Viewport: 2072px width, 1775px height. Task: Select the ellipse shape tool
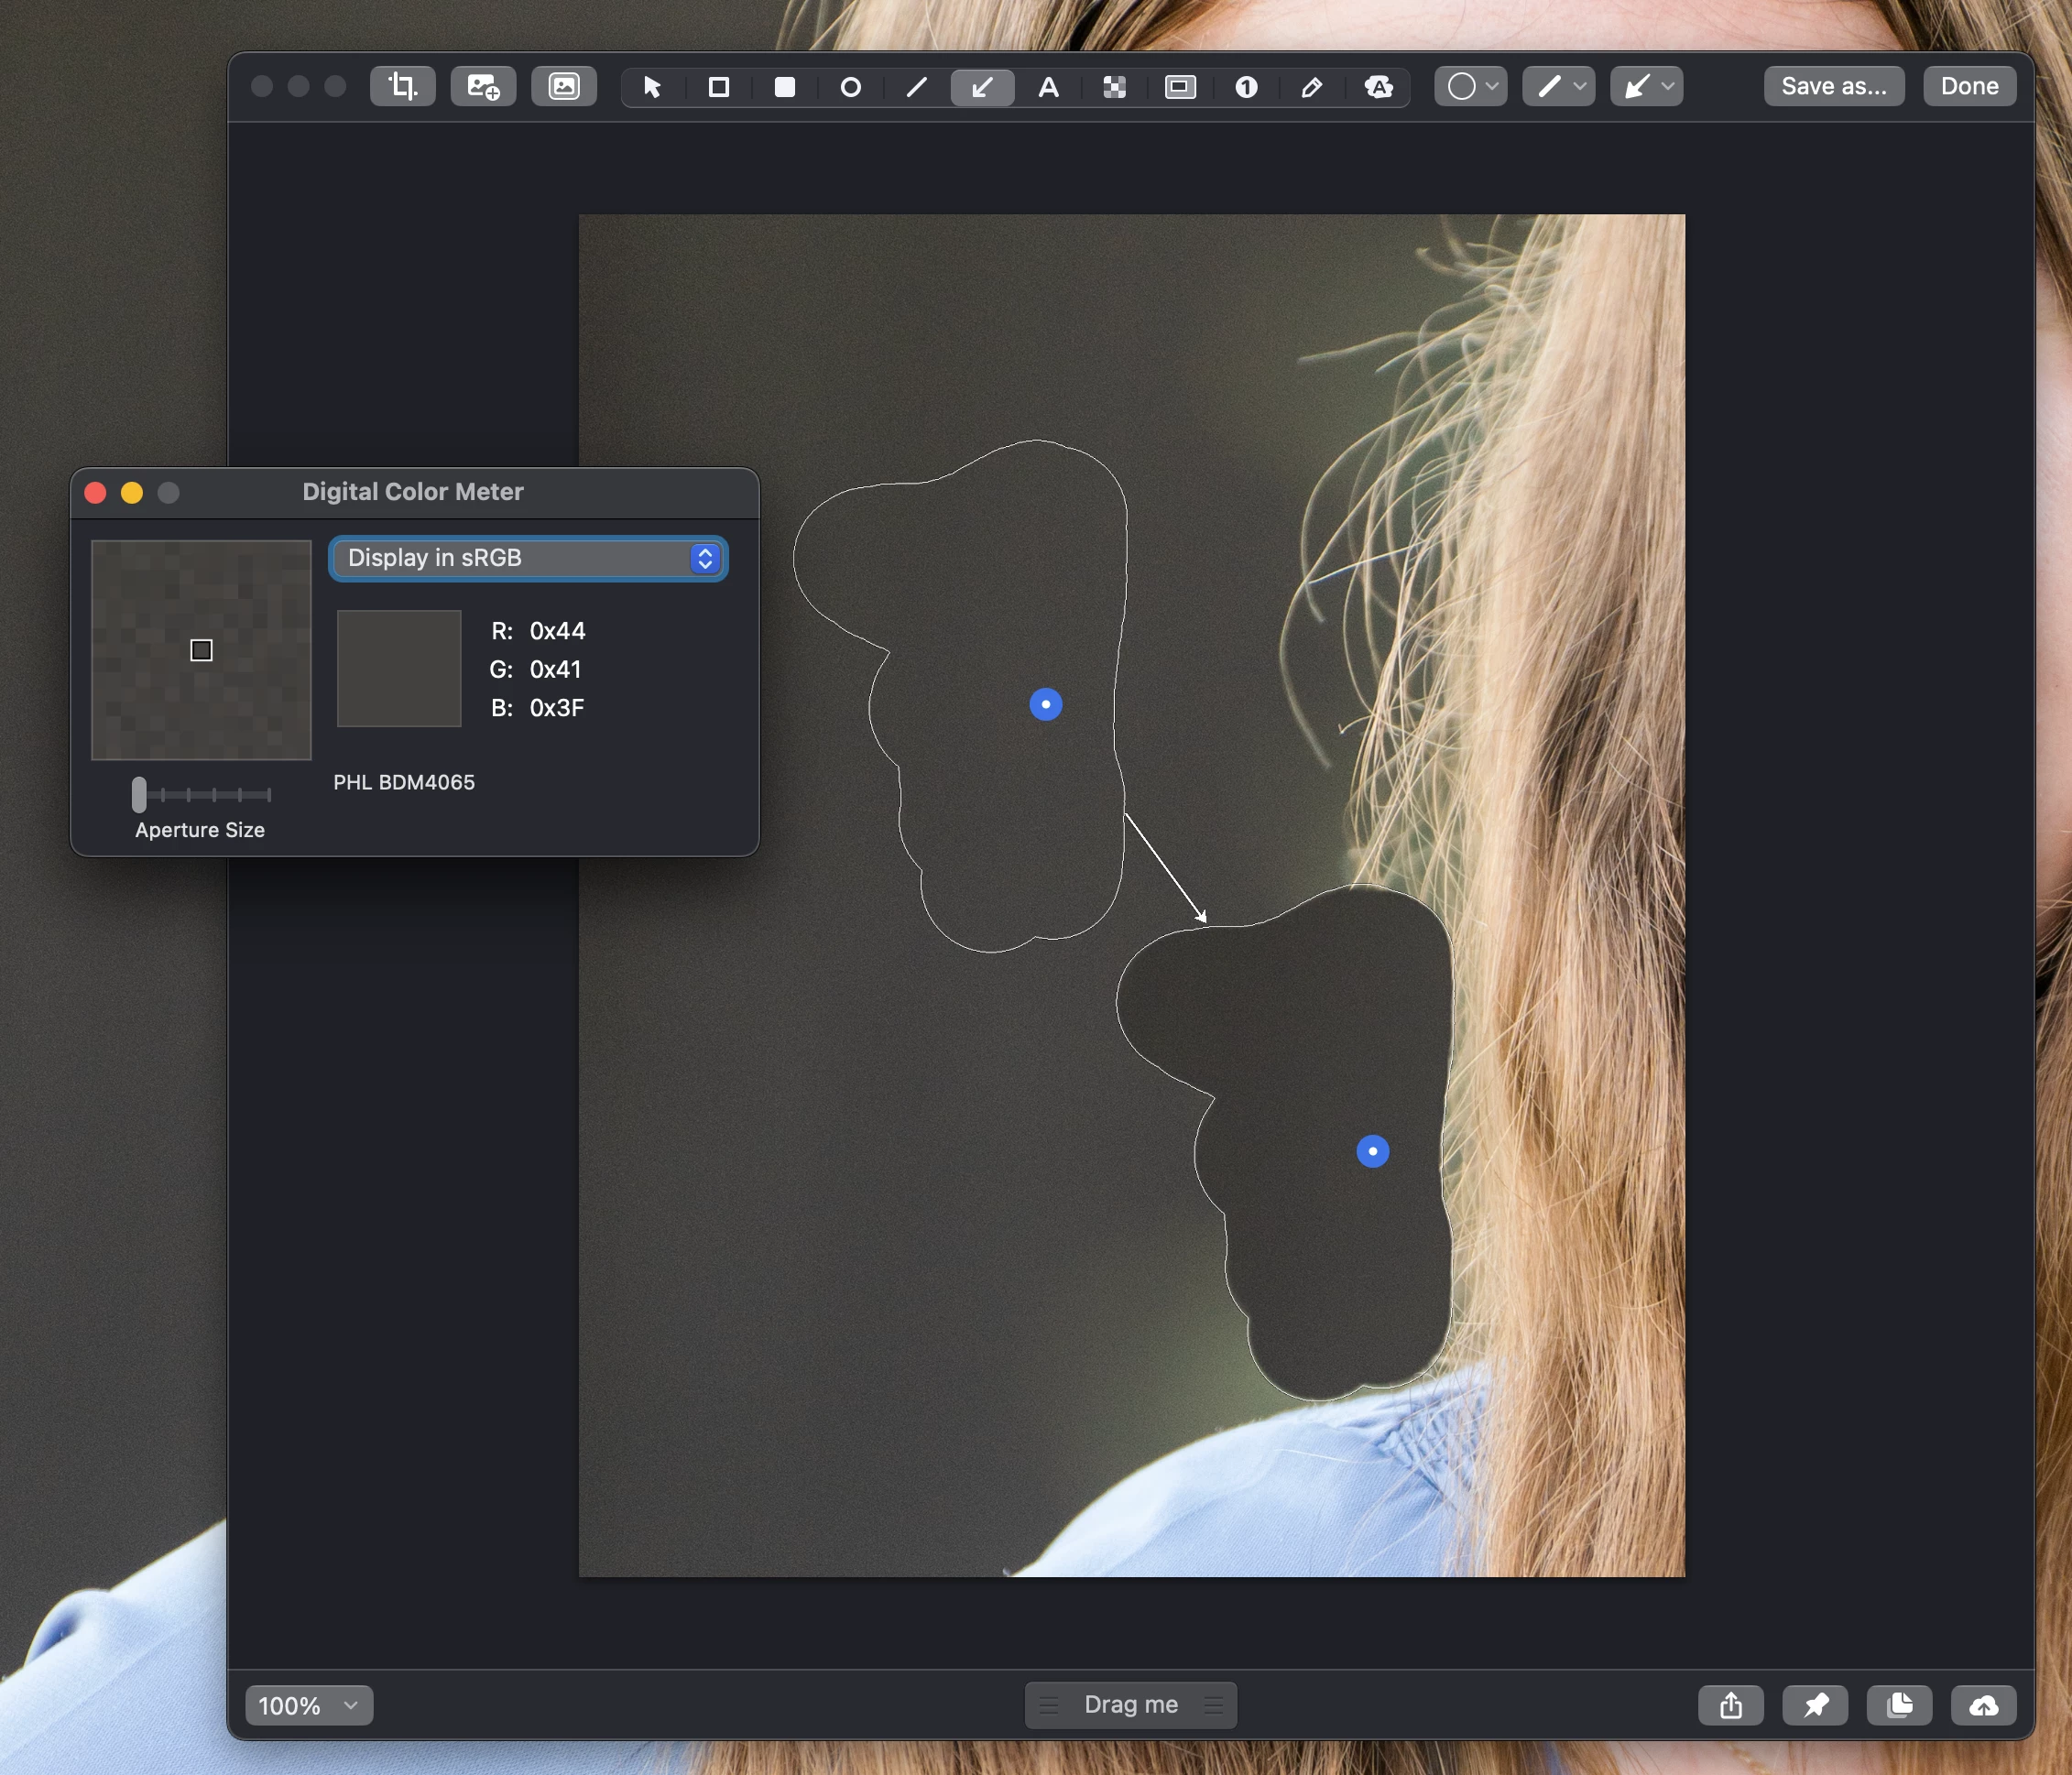(850, 88)
